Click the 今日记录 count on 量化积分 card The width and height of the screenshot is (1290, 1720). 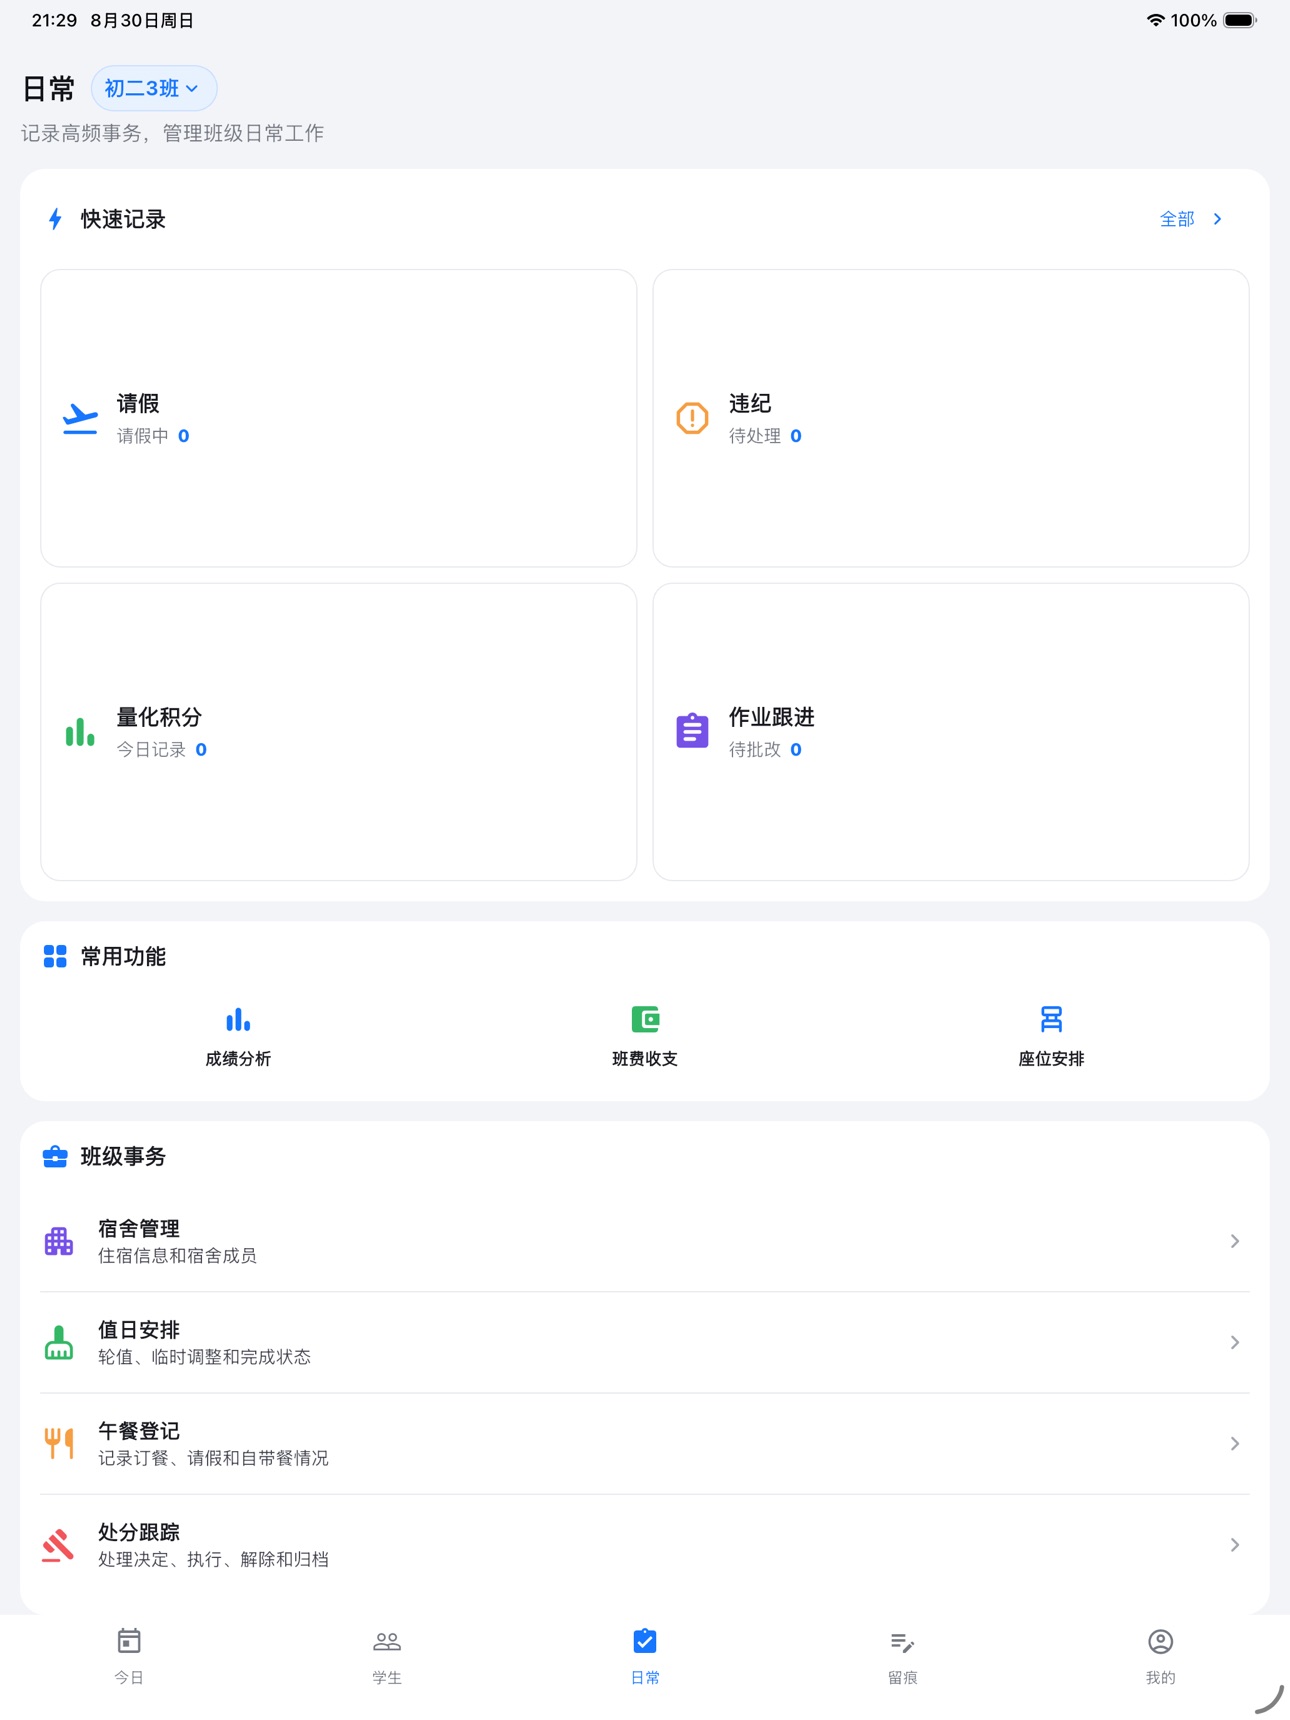[201, 750]
